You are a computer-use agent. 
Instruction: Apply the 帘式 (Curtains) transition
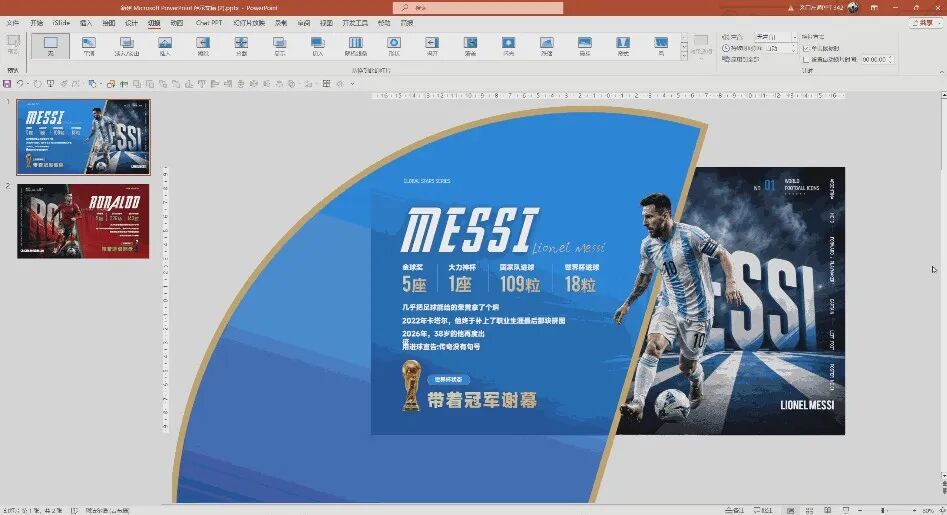click(x=623, y=46)
